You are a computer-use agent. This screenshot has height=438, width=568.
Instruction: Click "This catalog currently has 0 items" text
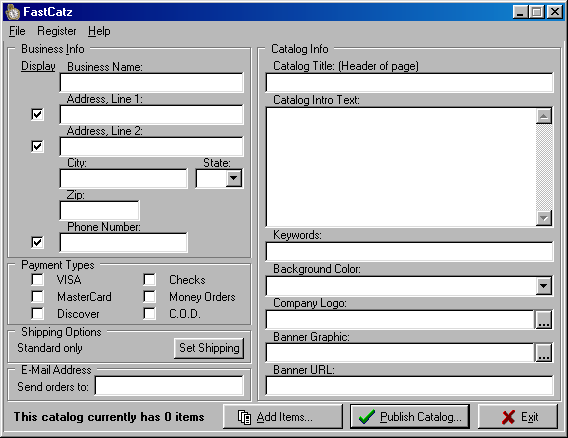click(x=109, y=417)
